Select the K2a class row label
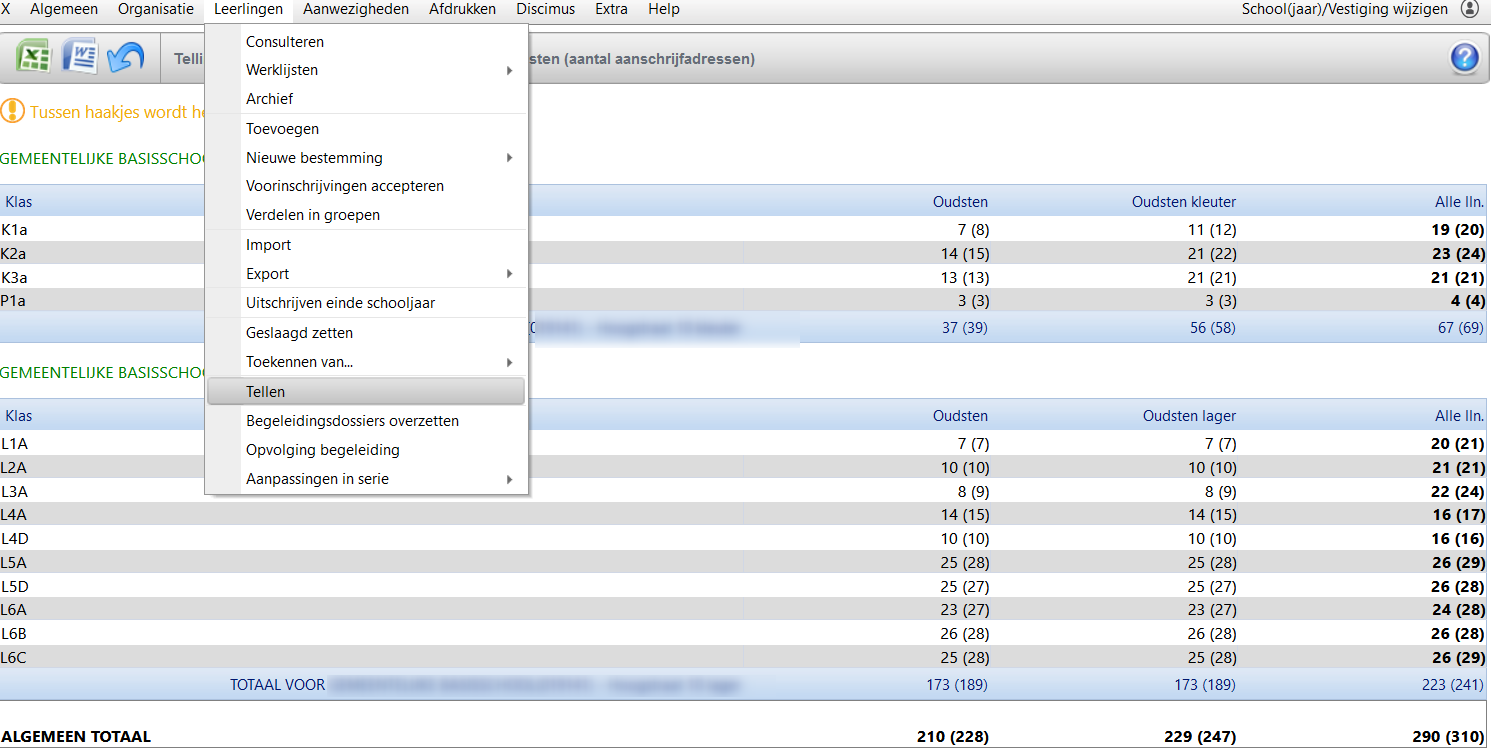The image size is (1491, 749). tap(14, 254)
